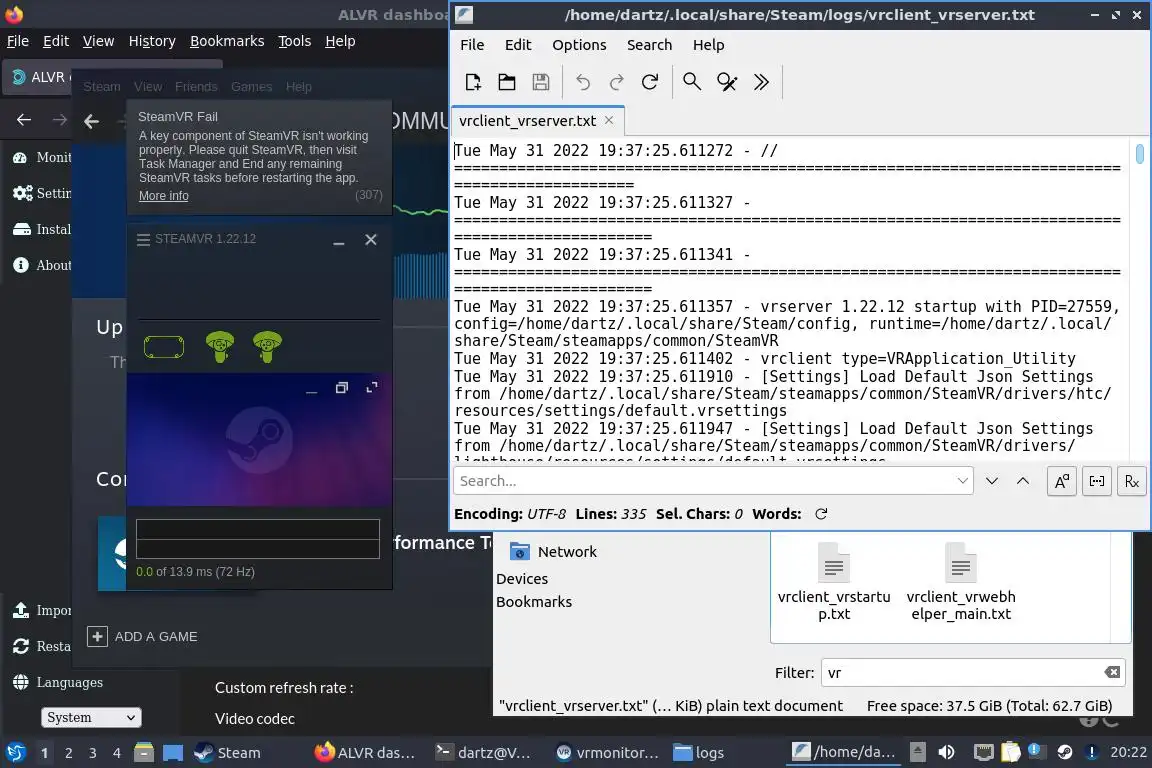Switch to workspace 2 in taskbar

tap(68, 753)
